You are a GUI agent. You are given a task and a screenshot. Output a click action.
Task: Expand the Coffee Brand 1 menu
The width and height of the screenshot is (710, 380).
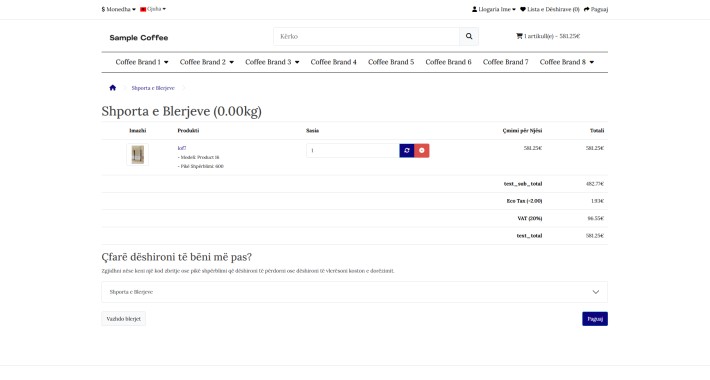(142, 62)
